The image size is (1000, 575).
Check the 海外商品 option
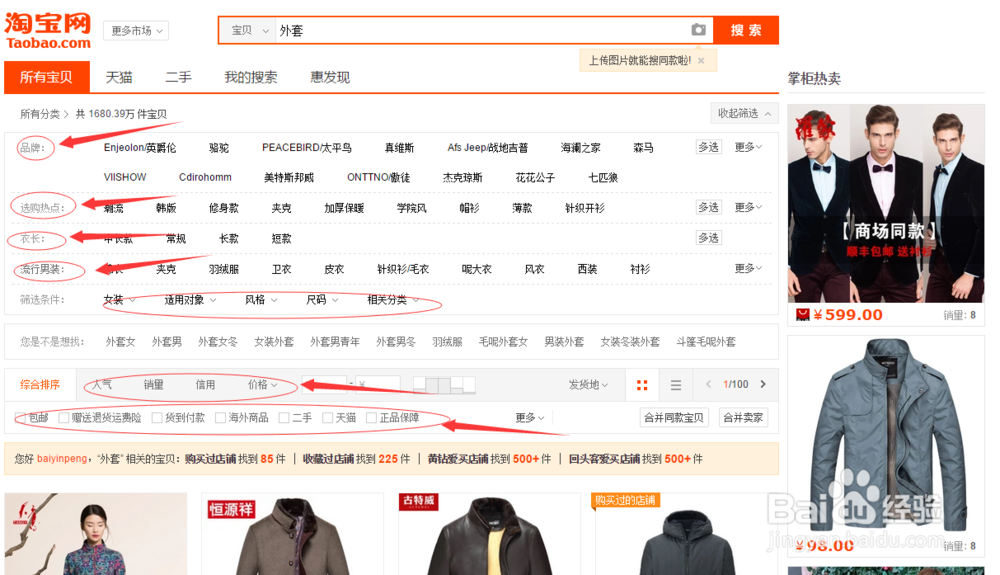(220, 418)
